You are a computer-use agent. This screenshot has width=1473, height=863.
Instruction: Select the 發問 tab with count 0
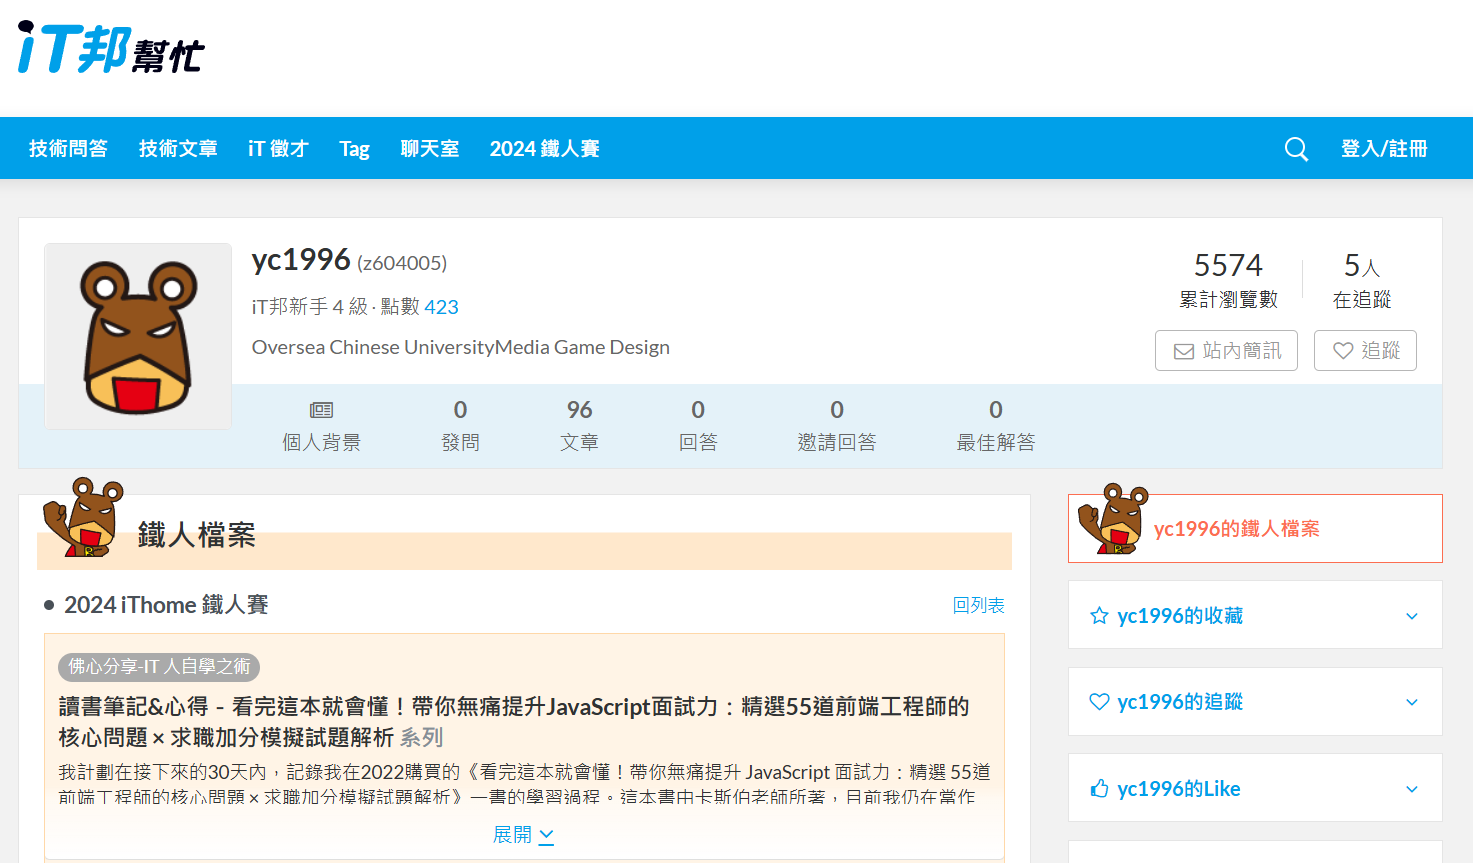click(x=460, y=426)
